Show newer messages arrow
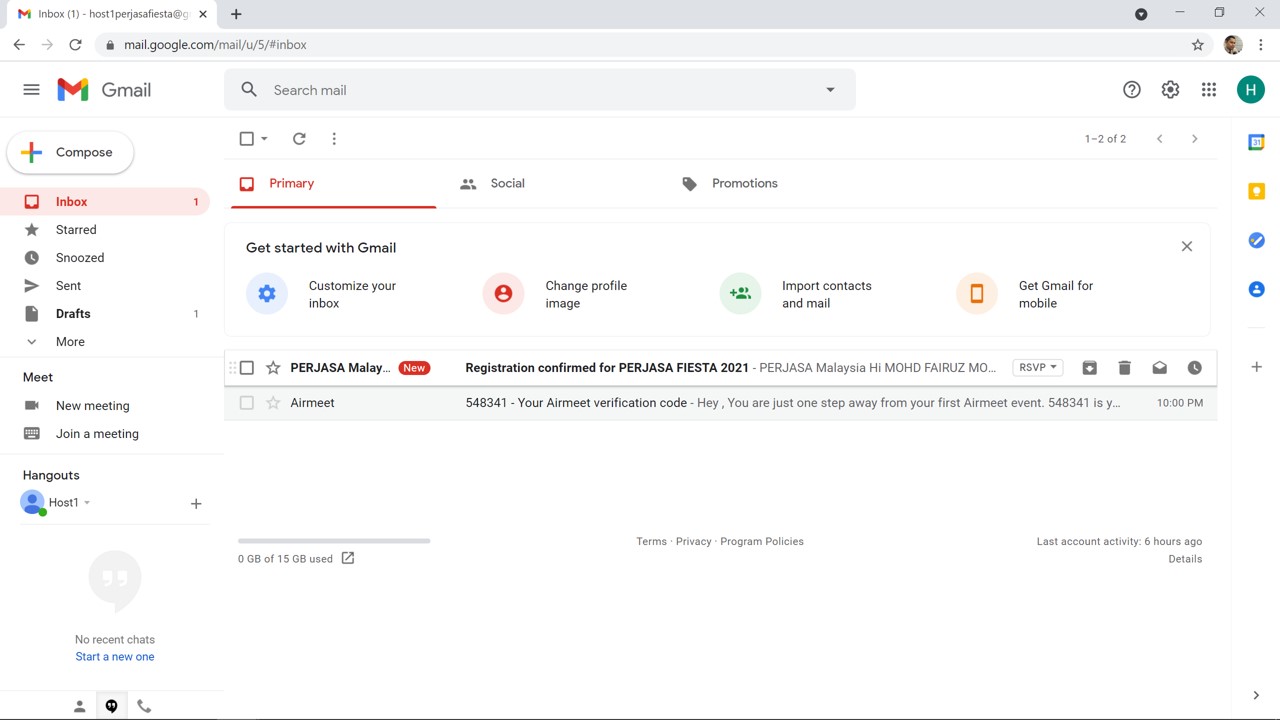This screenshot has width=1280, height=720. (x=1160, y=139)
